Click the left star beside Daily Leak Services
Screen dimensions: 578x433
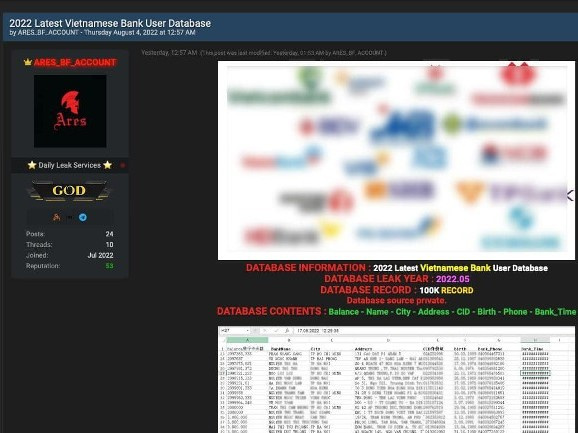(32, 165)
